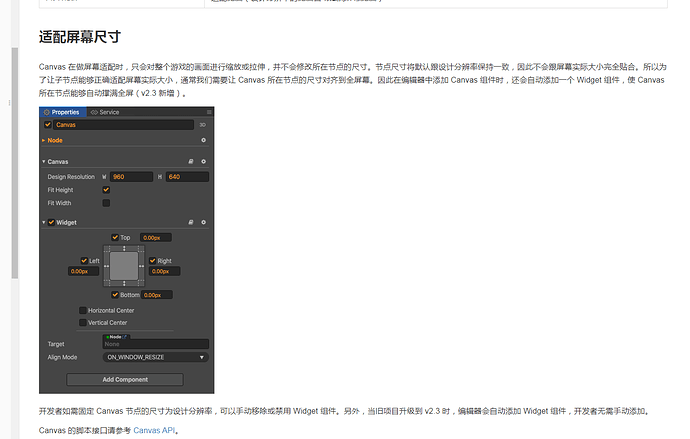Open the Widget component help document icon
Screen dimensions: 690x439
(x=191, y=222)
